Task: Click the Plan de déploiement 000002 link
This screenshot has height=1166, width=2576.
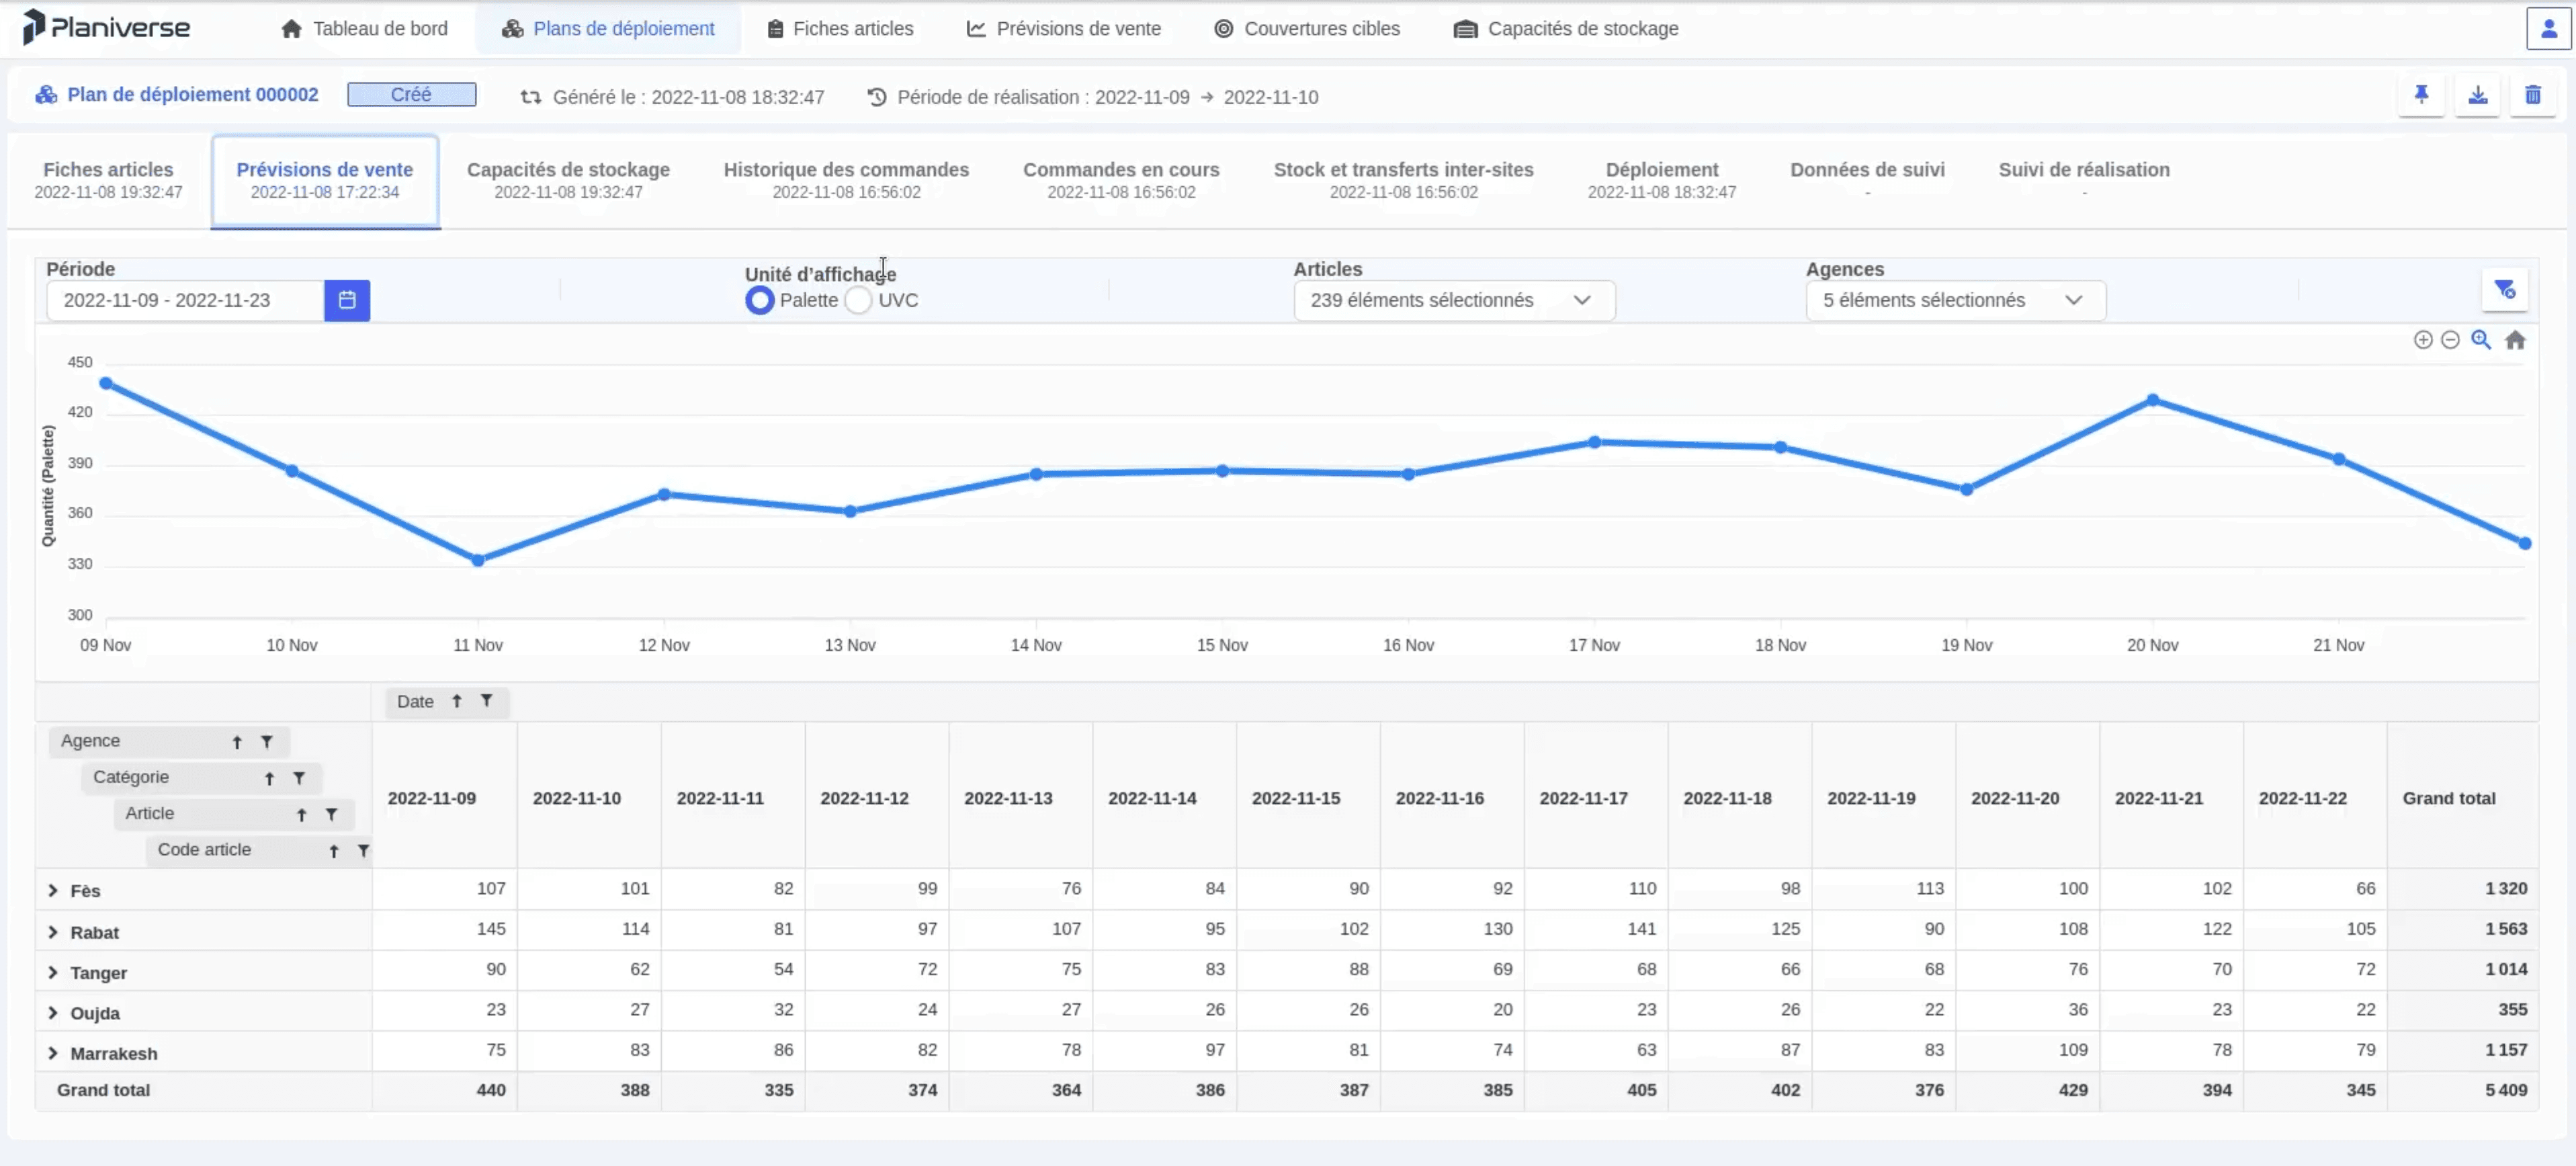Action: (x=192, y=94)
